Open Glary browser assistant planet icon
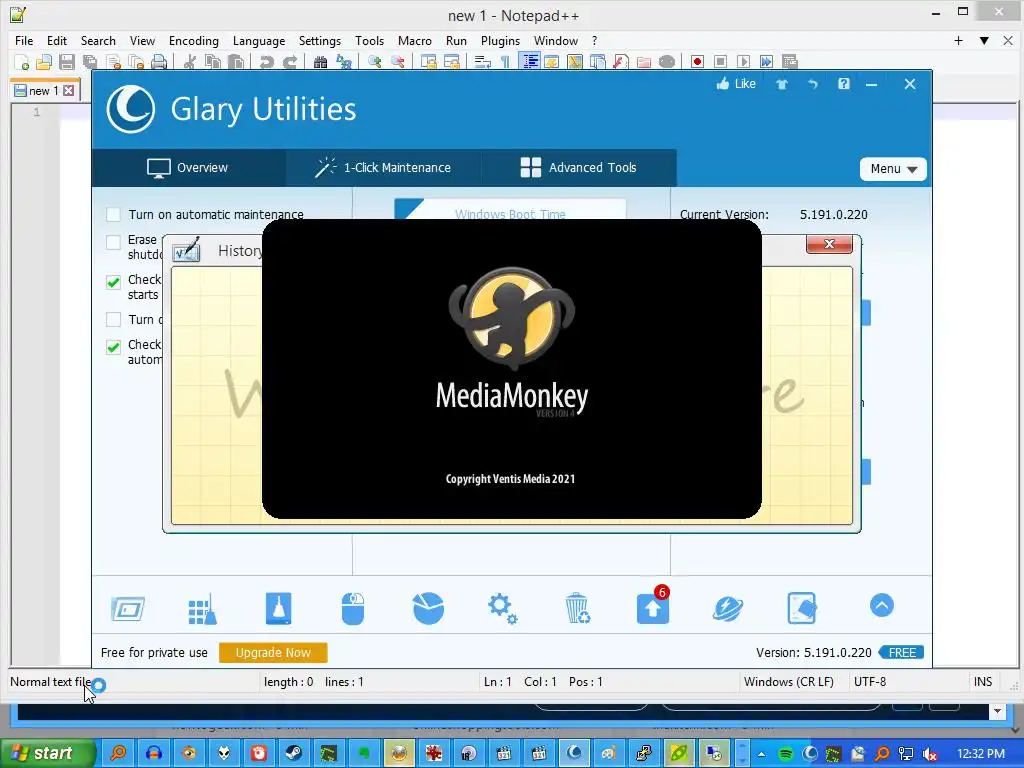The image size is (1024, 768). pyautogui.click(x=728, y=609)
